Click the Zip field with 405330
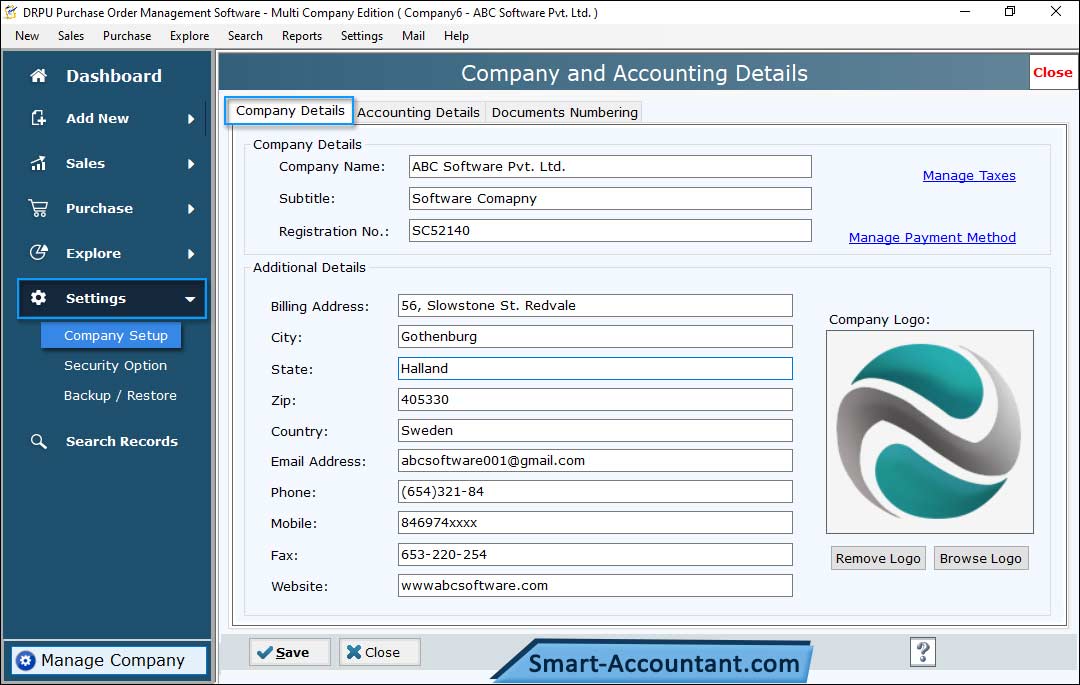1080x685 pixels. (595, 399)
